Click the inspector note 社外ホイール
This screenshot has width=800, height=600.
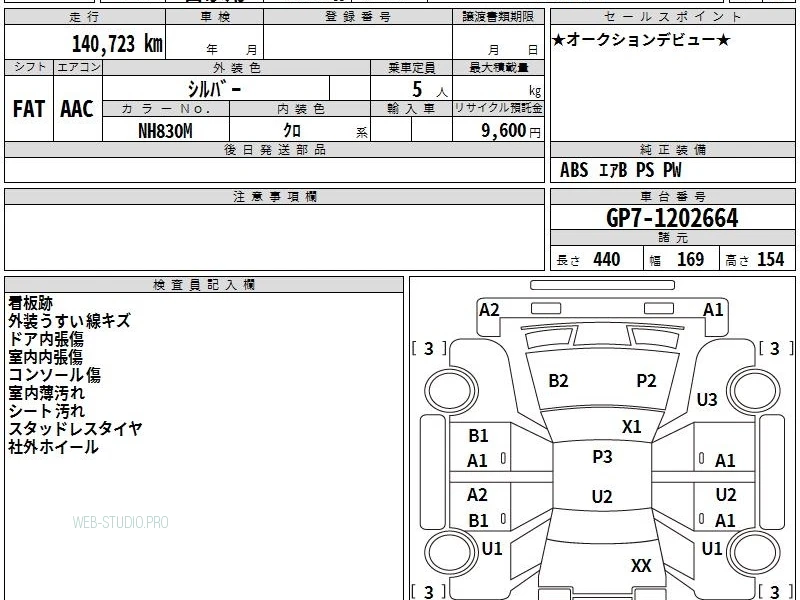(x=54, y=447)
